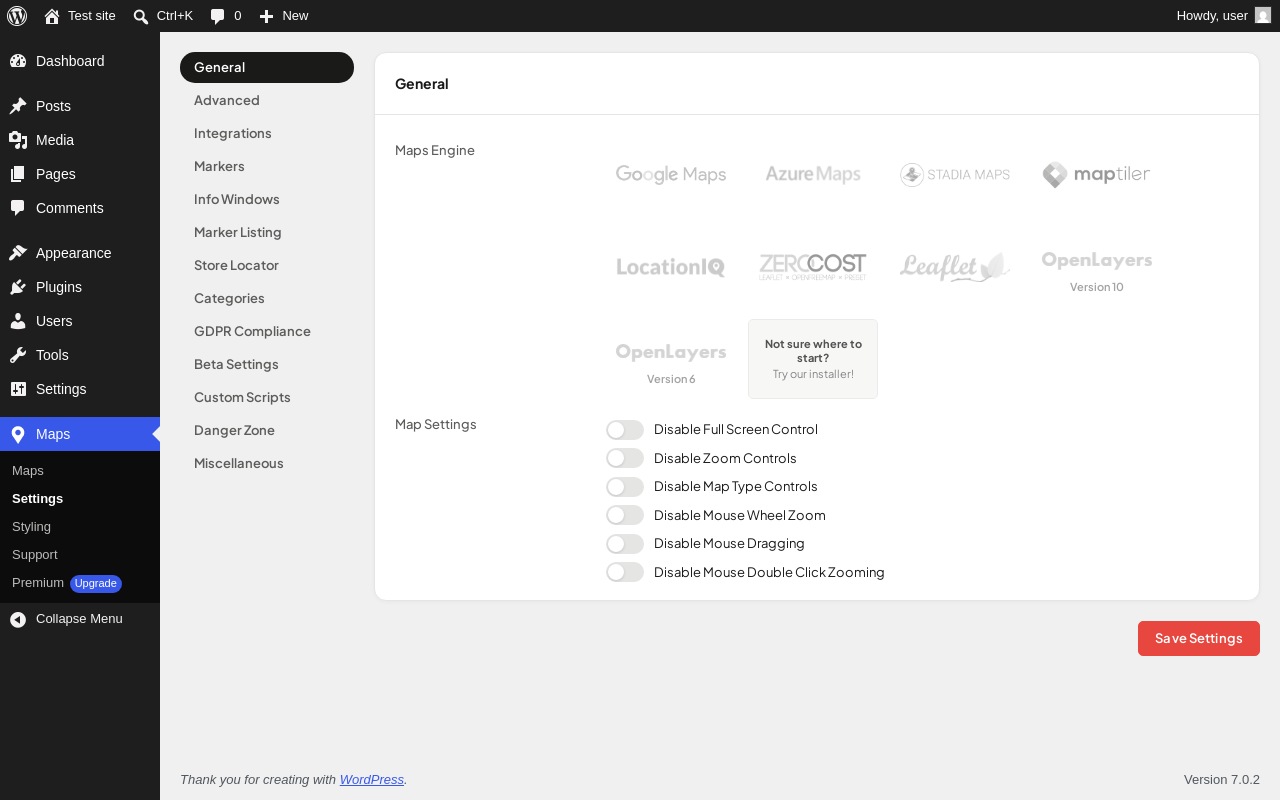The image size is (1280, 800).
Task: Select the Azure Maps engine logo
Action: coord(813,175)
